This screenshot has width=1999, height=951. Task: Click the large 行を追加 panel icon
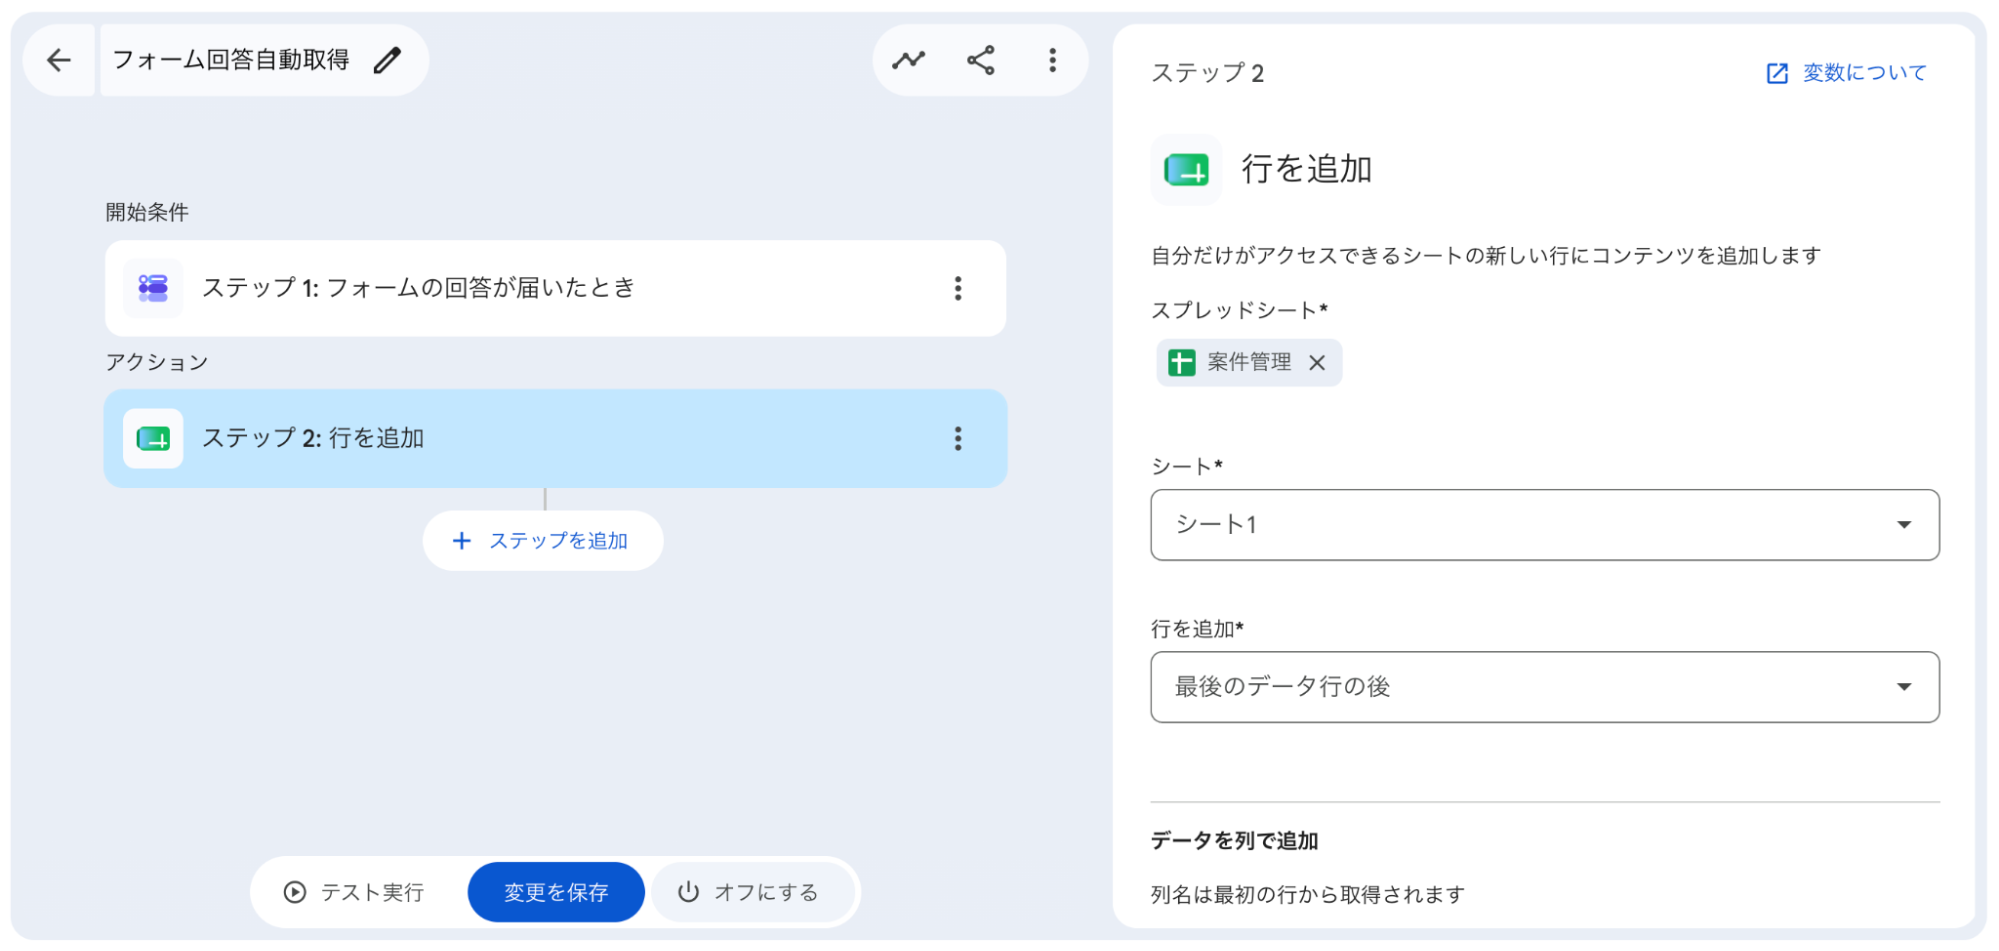tap(1187, 170)
